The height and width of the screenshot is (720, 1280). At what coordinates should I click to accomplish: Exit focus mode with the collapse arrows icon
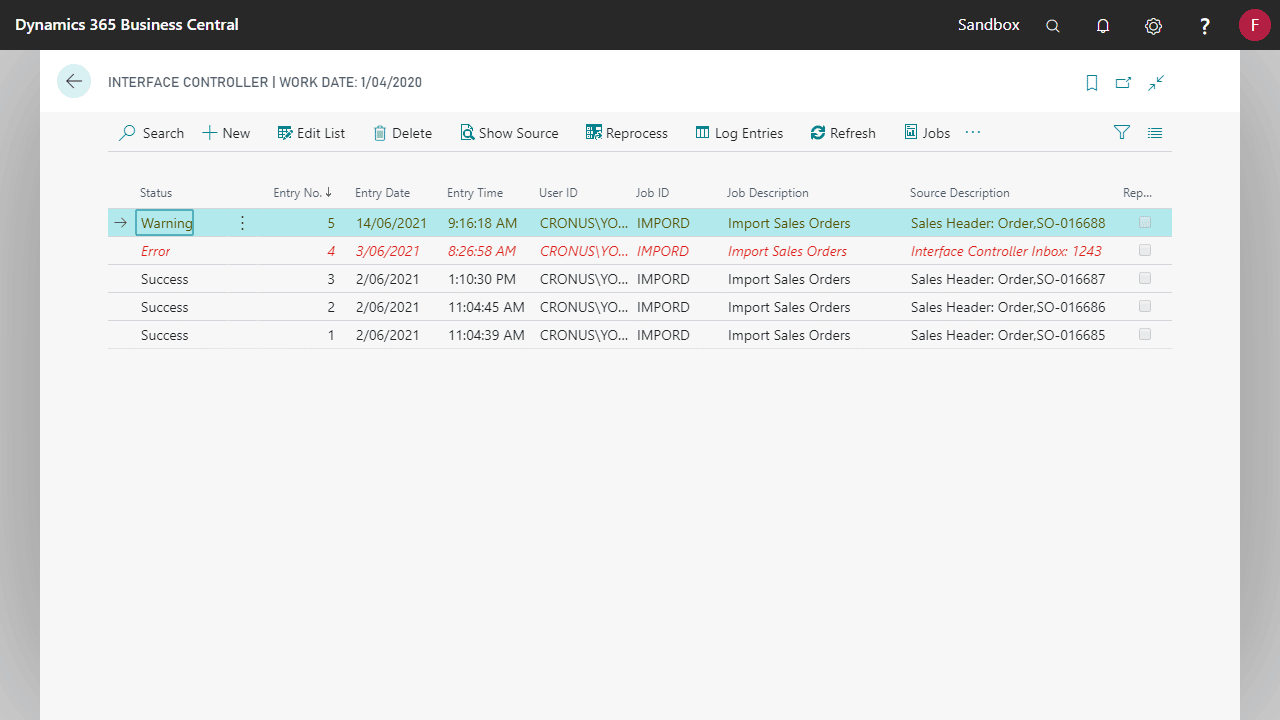1156,83
